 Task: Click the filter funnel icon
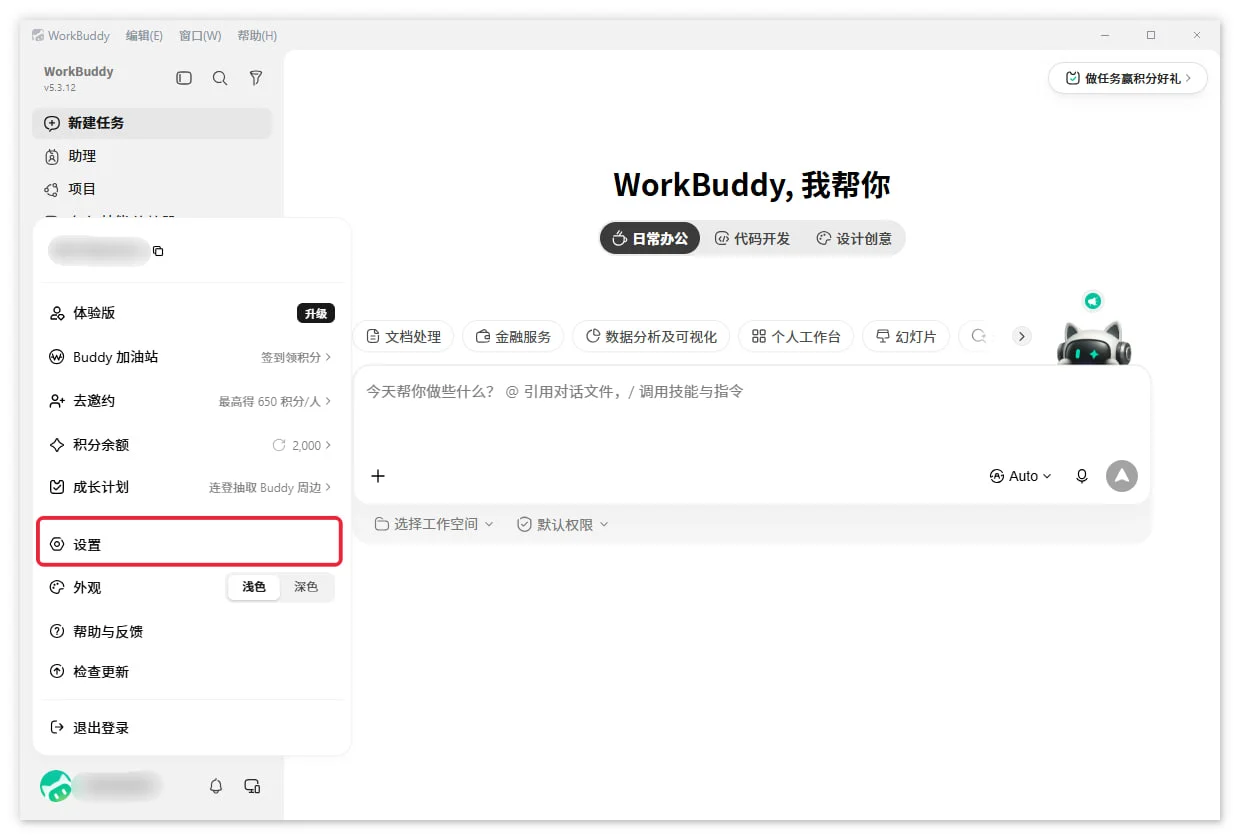(256, 78)
